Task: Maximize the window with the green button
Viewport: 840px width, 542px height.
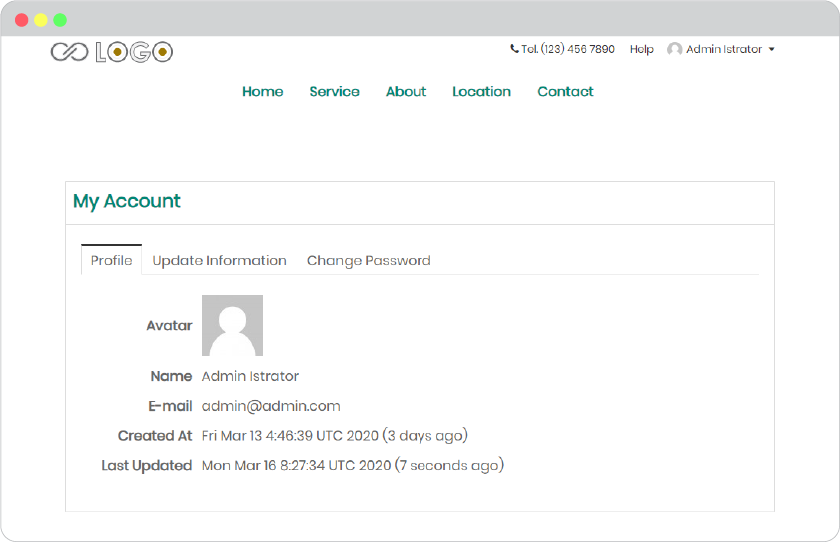Action: (x=60, y=20)
